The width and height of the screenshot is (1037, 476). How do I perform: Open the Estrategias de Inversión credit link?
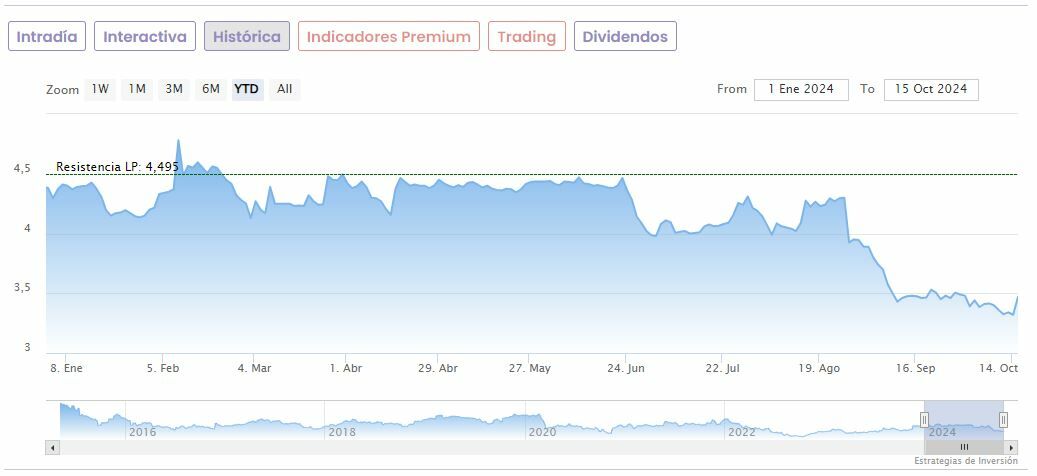(965, 461)
